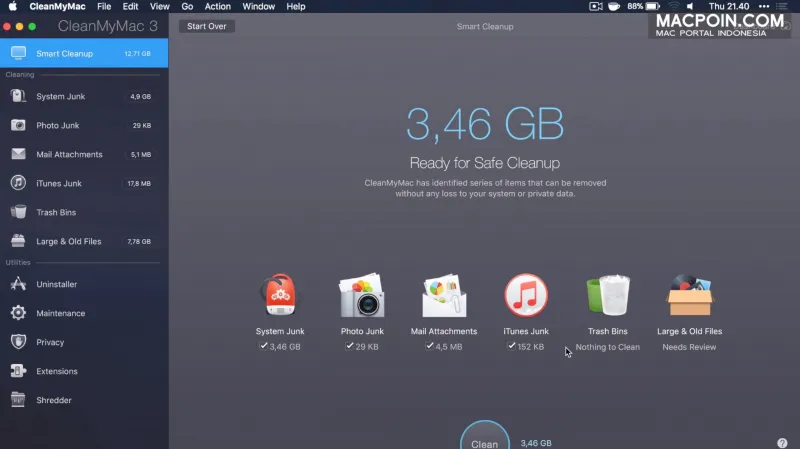Click the large Trash Bins icon

point(608,295)
